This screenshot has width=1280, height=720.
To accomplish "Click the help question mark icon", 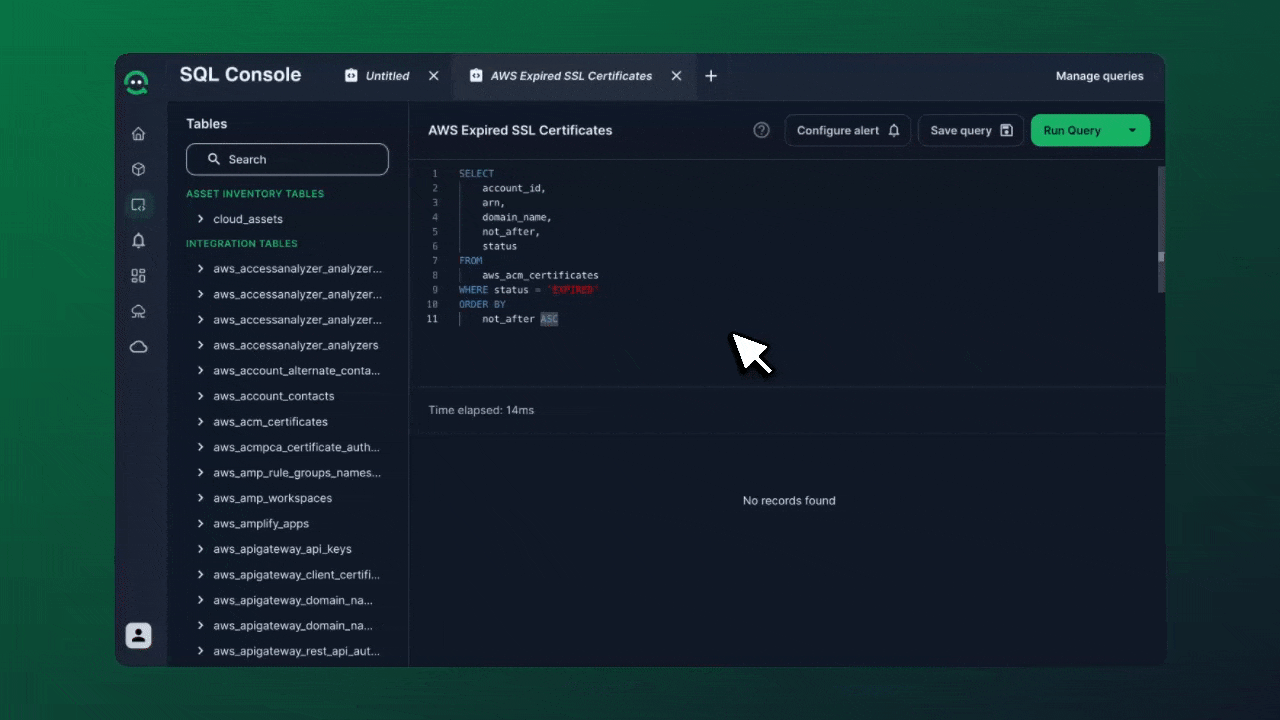I will click(761, 130).
